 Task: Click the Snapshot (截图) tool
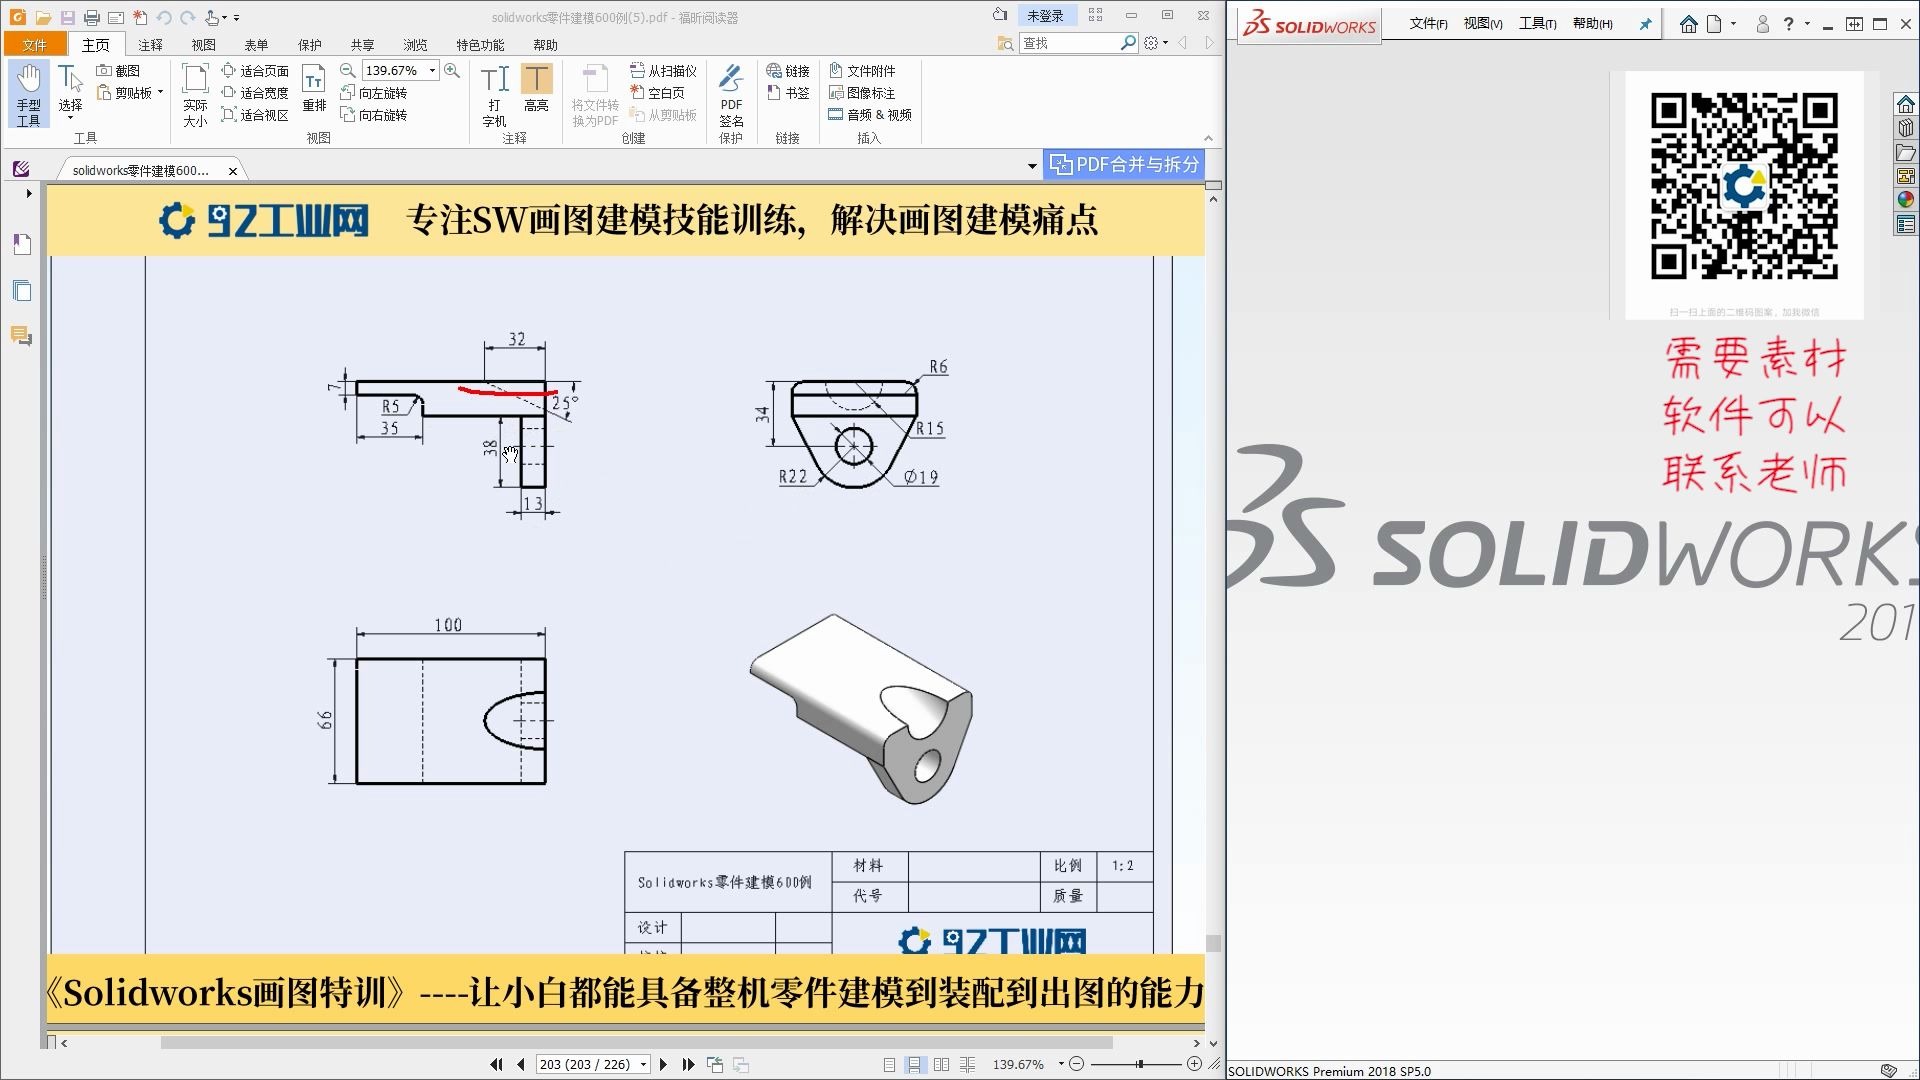118,71
